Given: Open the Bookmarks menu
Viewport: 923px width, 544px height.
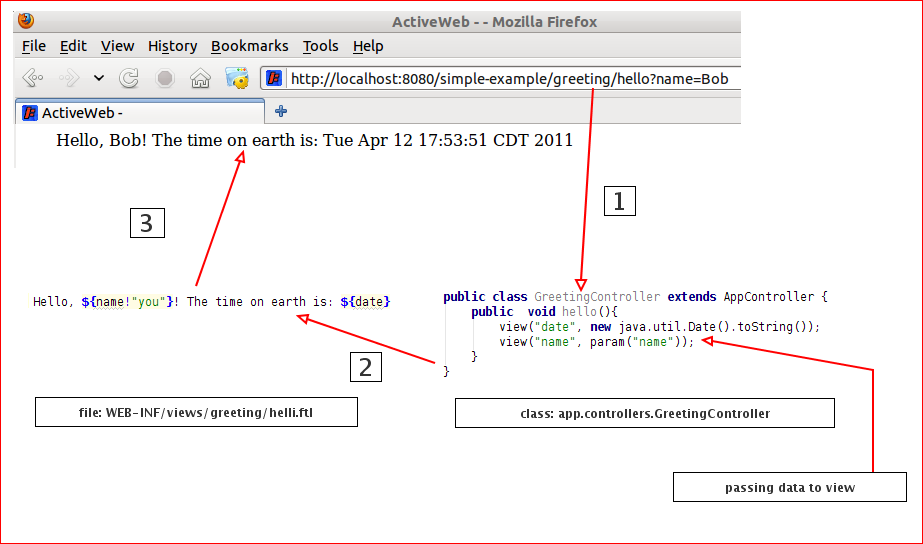Looking at the screenshot, I should (x=250, y=46).
